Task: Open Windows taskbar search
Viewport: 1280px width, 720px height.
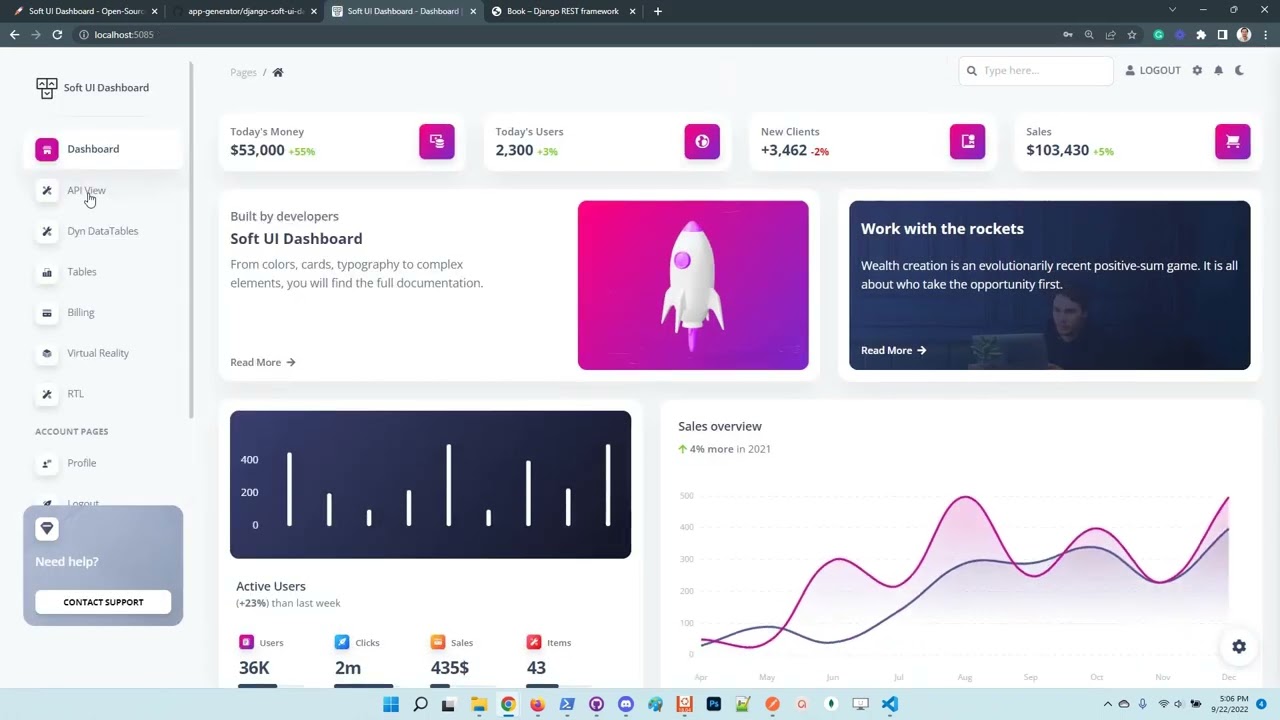Action: (420, 704)
